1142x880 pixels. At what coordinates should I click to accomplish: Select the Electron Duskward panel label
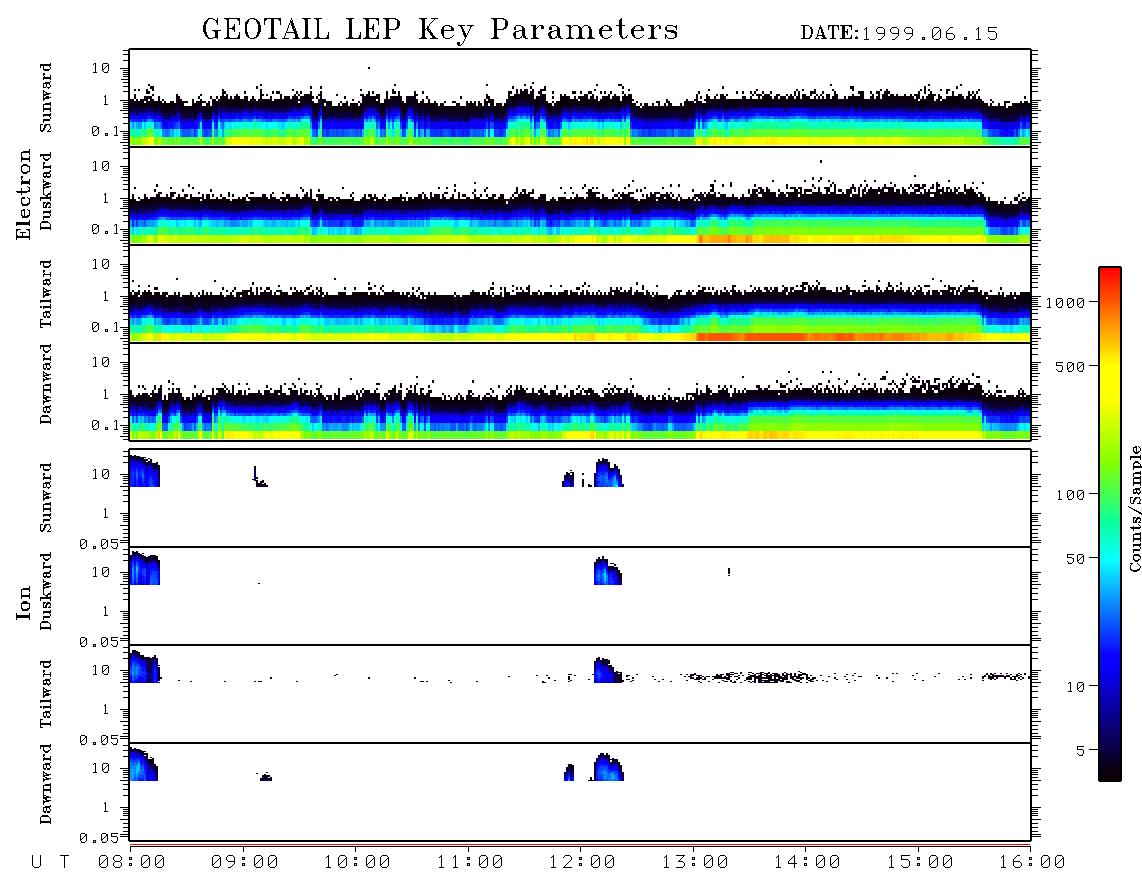(46, 191)
